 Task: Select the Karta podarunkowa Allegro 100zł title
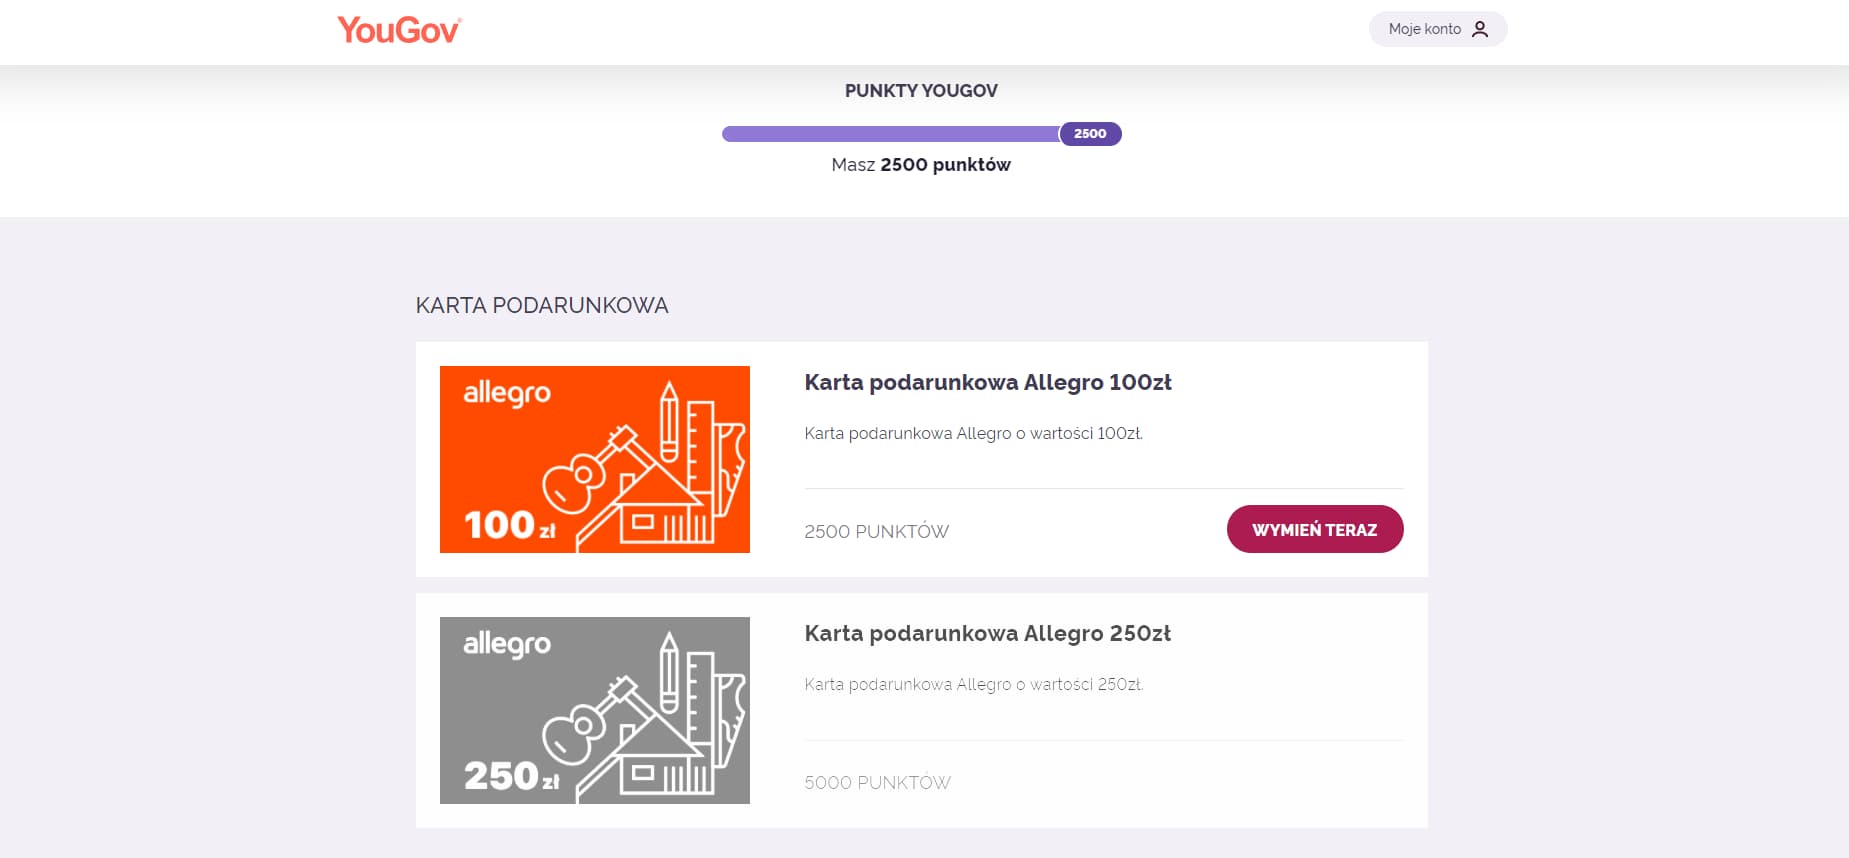tap(988, 382)
